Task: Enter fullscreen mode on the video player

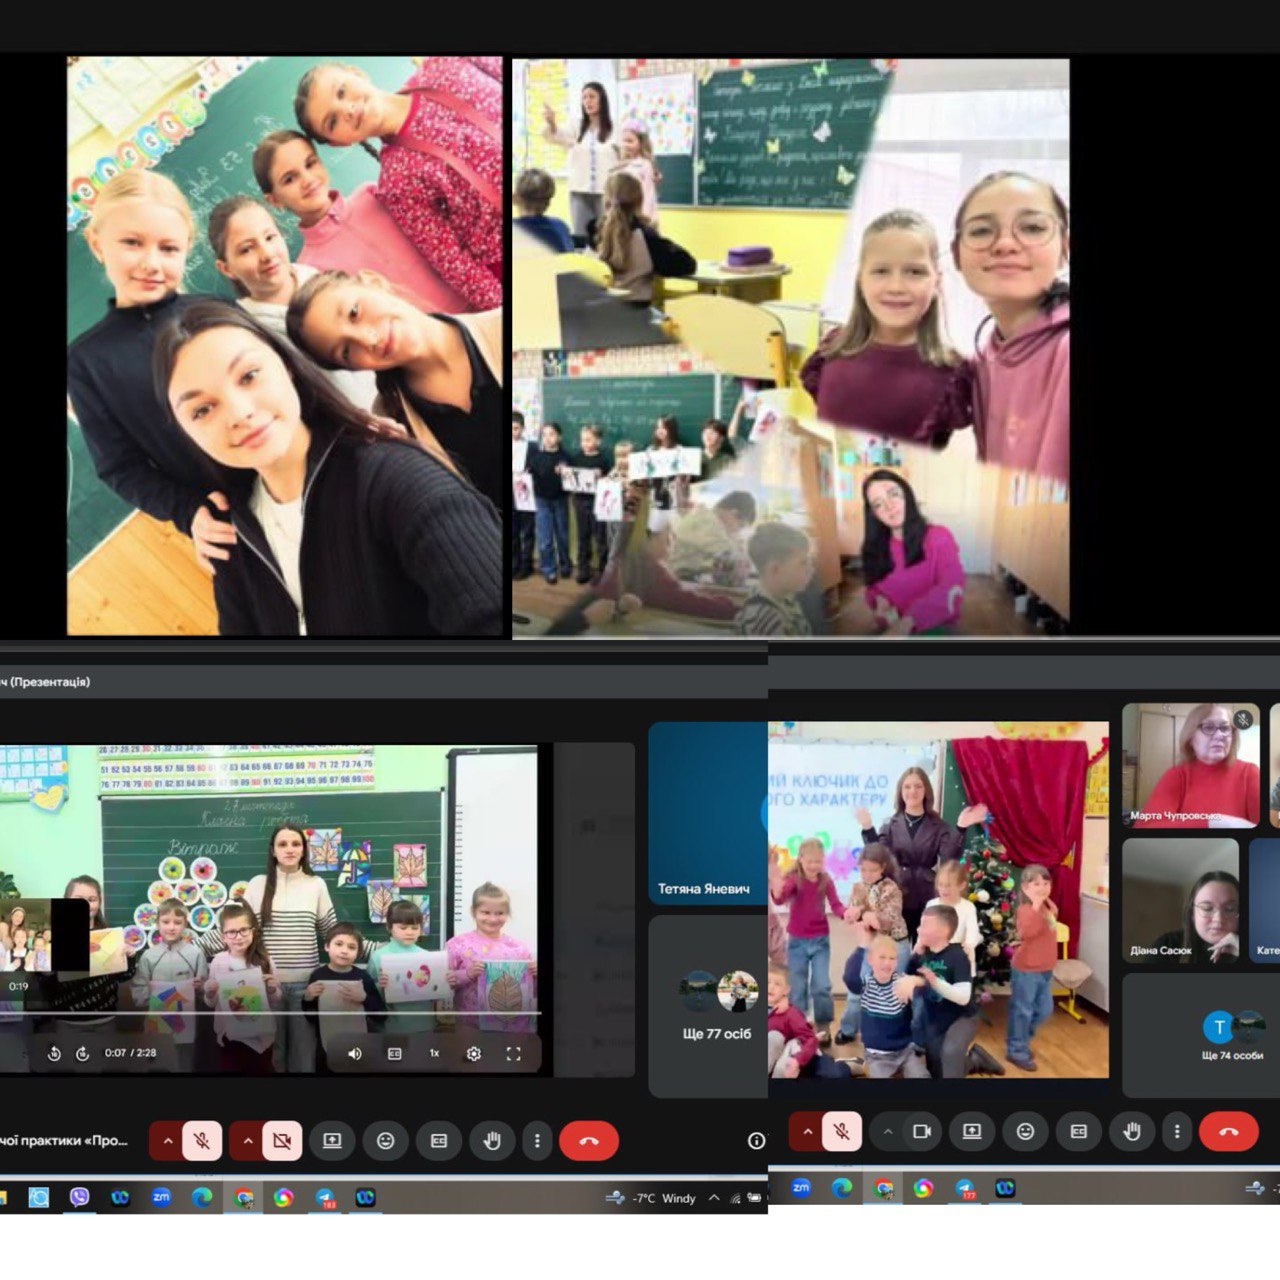Action: (x=513, y=1053)
